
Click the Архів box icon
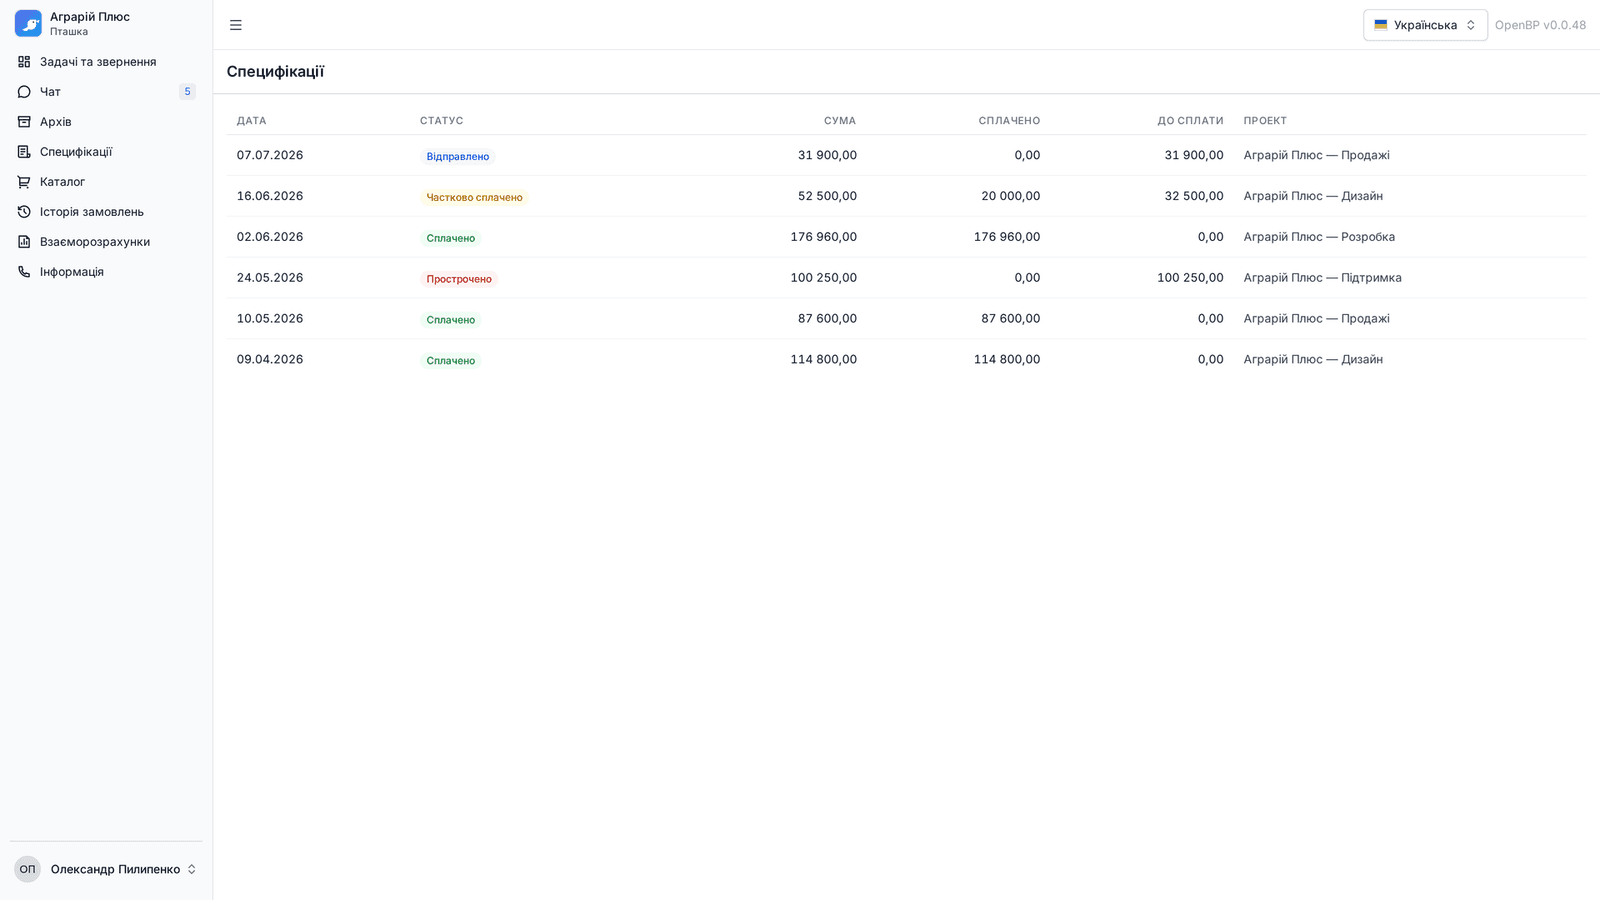[24, 122]
